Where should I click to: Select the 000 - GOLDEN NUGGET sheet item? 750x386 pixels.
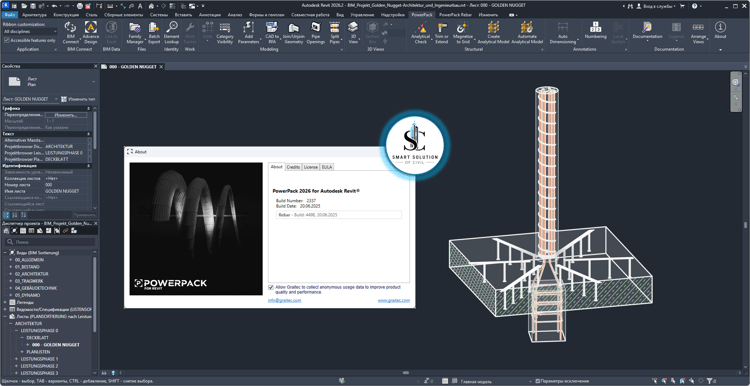click(x=56, y=344)
